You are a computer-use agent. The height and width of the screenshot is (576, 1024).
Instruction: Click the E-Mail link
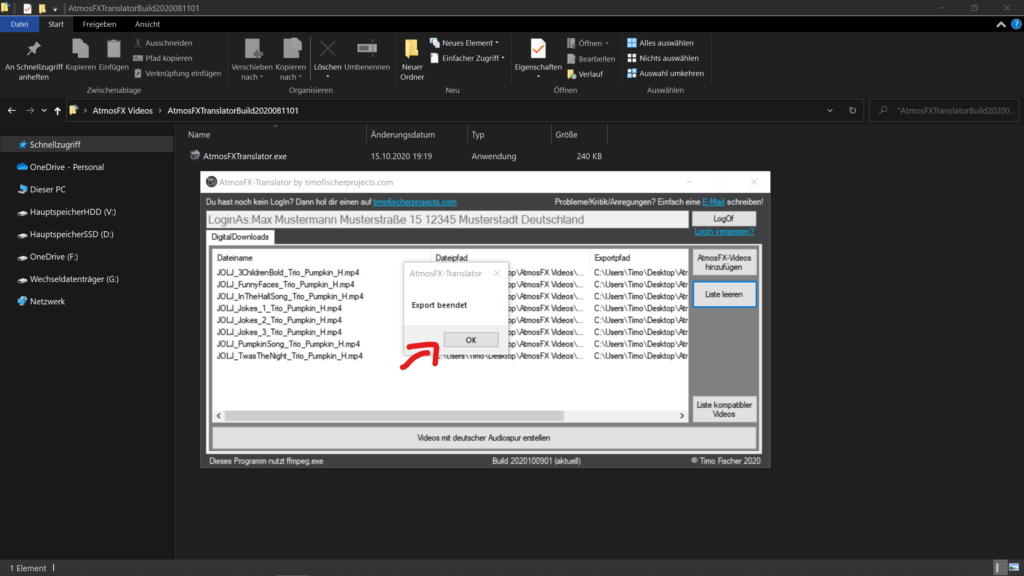(713, 202)
